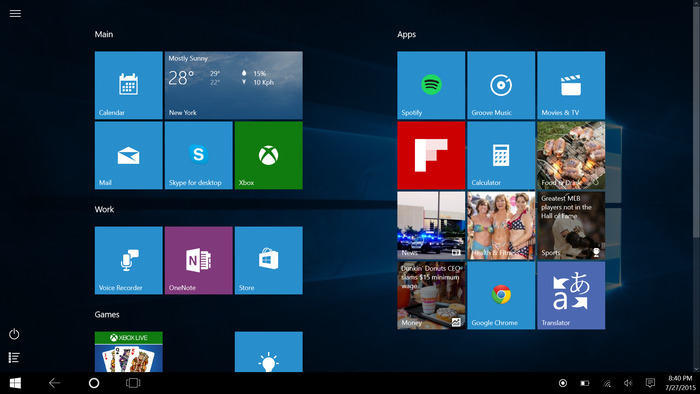
Task: Open the OneNote tile
Action: pyautogui.click(x=198, y=260)
